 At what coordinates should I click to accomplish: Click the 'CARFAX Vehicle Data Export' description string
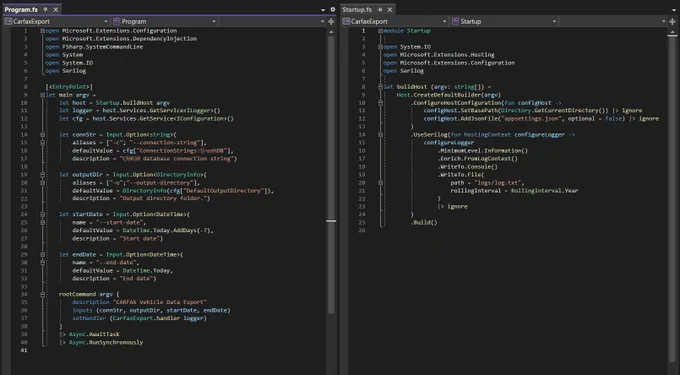click(x=160, y=302)
